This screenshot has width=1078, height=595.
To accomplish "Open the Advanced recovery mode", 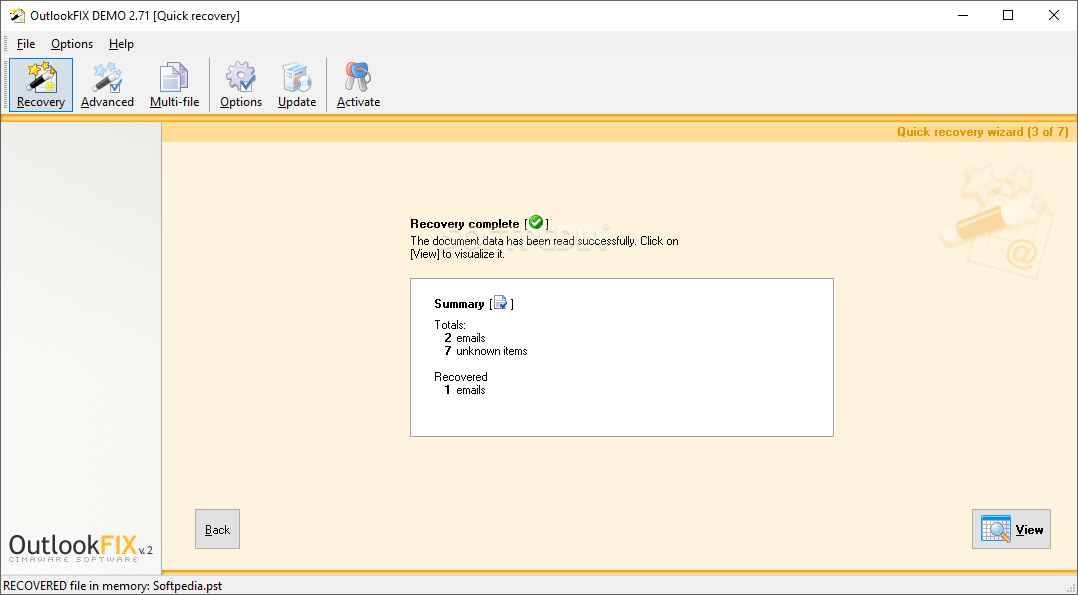I will [x=107, y=85].
